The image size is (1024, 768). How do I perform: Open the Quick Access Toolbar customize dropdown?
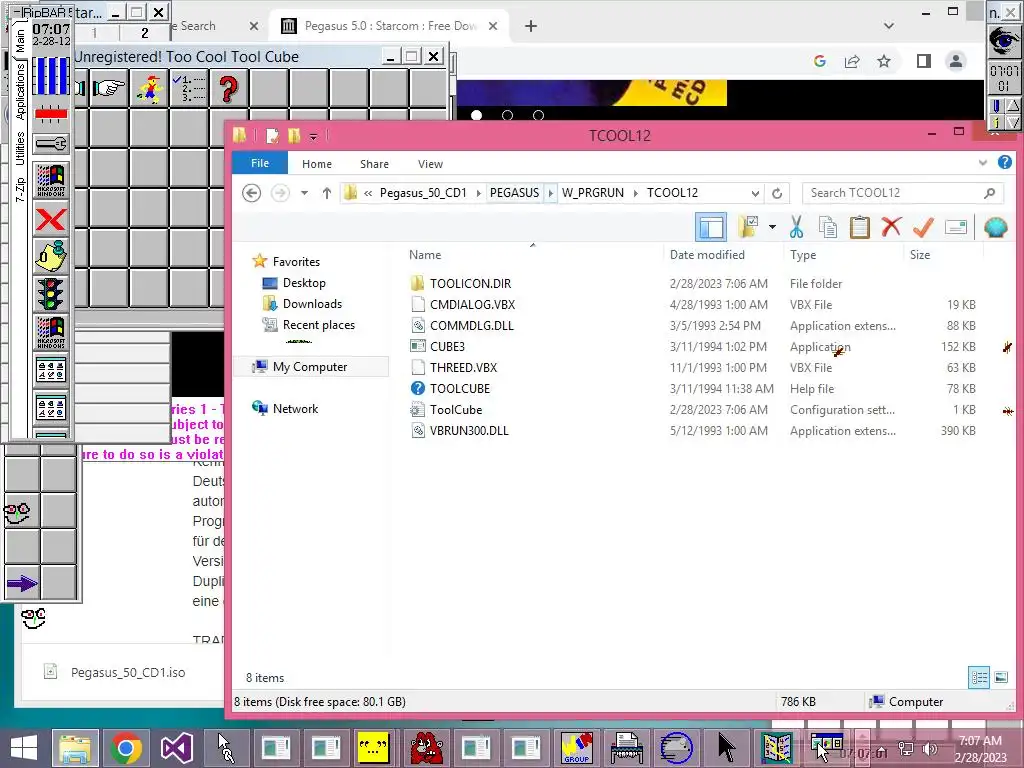[313, 136]
